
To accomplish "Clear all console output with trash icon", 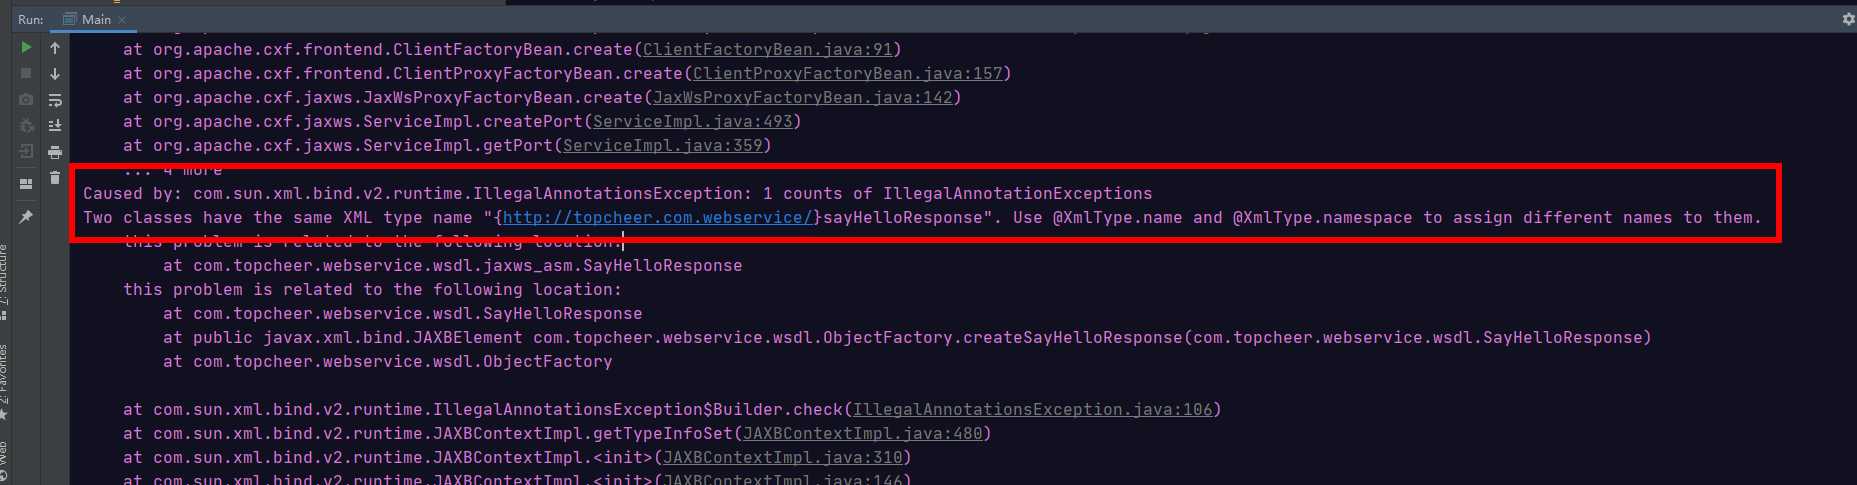I will 55,177.
